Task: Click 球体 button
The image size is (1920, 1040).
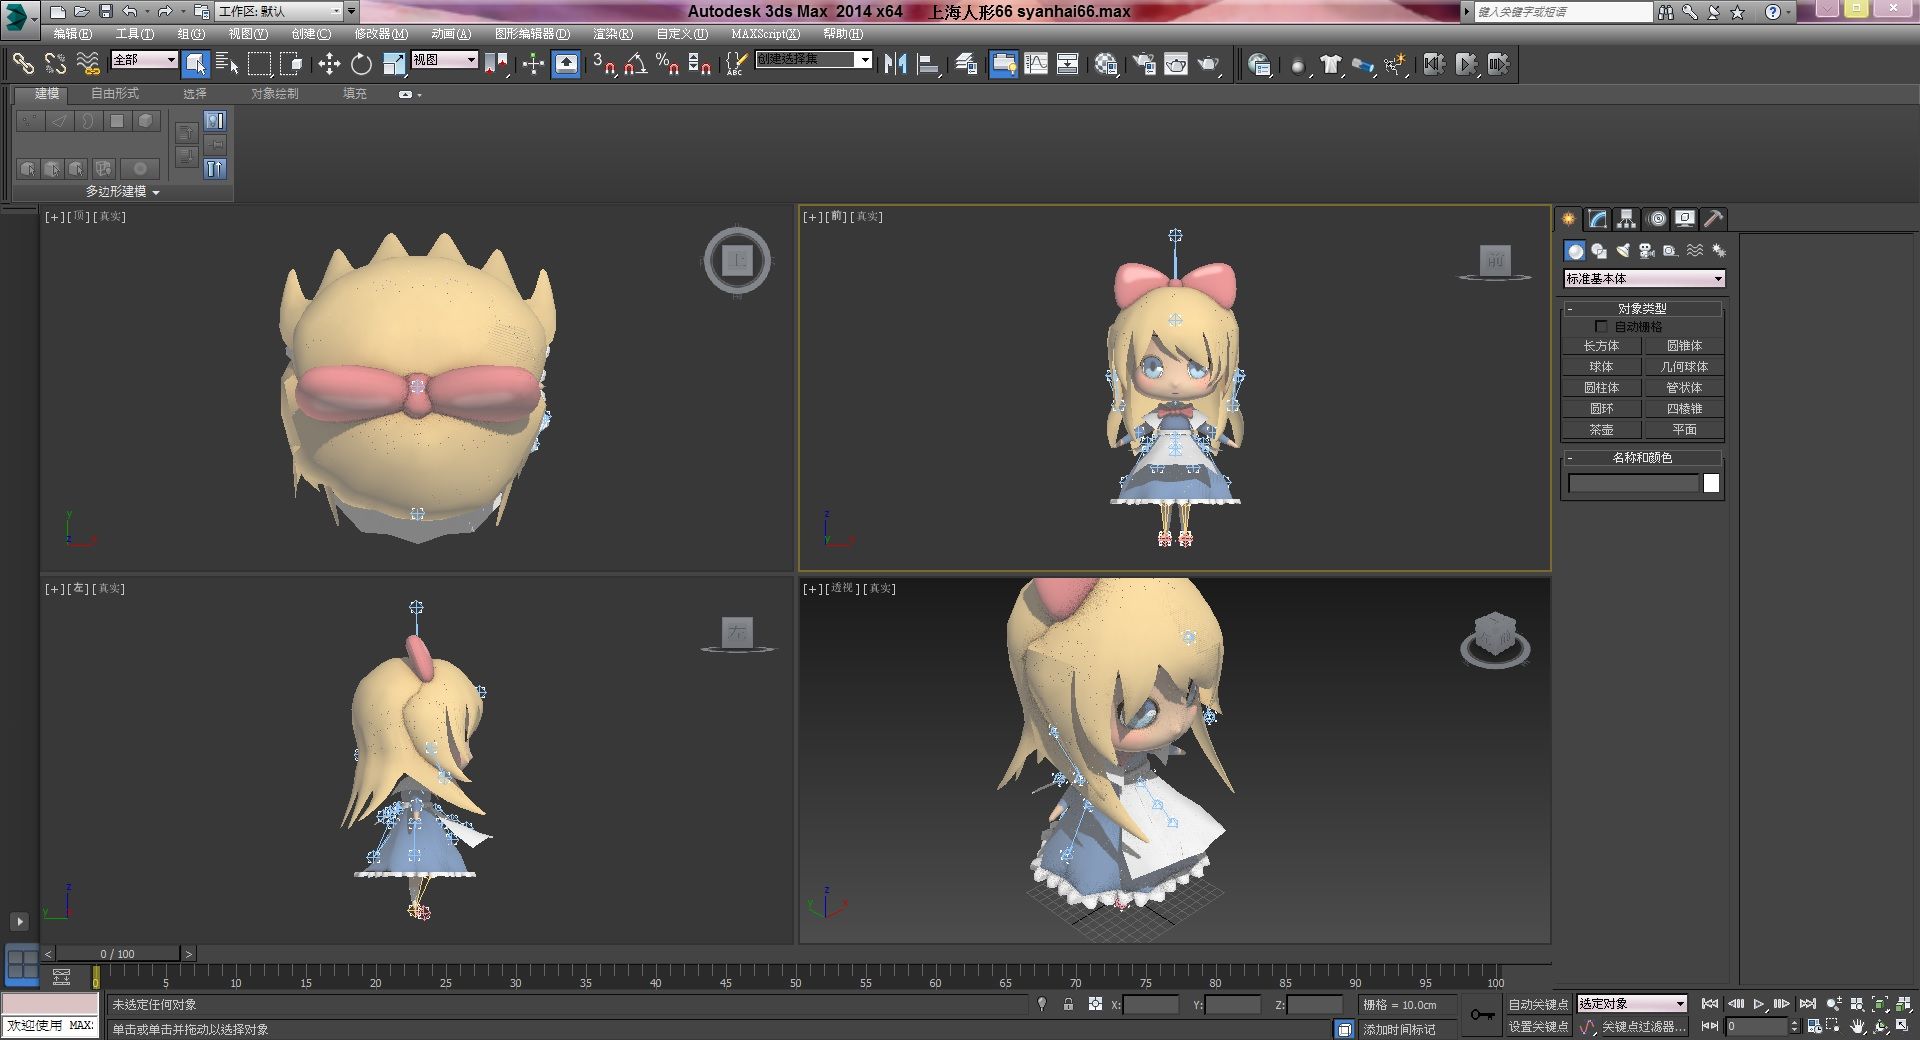Action: (1601, 367)
